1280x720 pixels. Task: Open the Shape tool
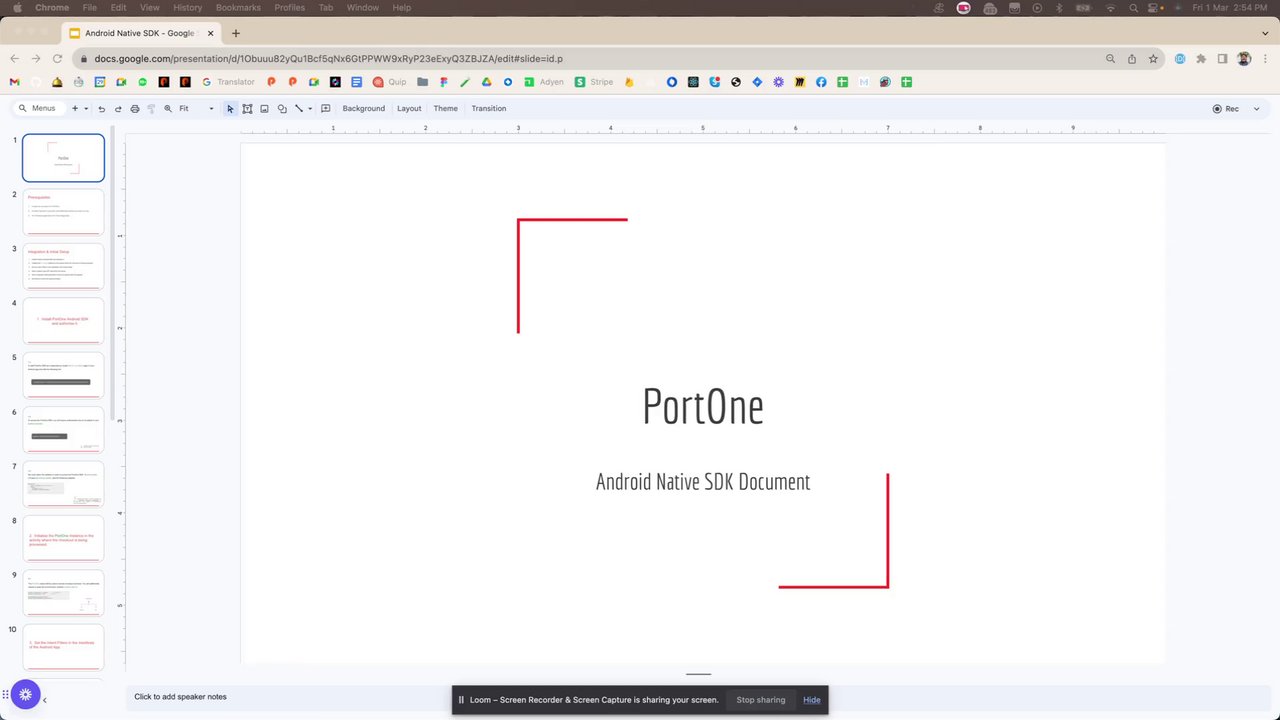point(282,108)
